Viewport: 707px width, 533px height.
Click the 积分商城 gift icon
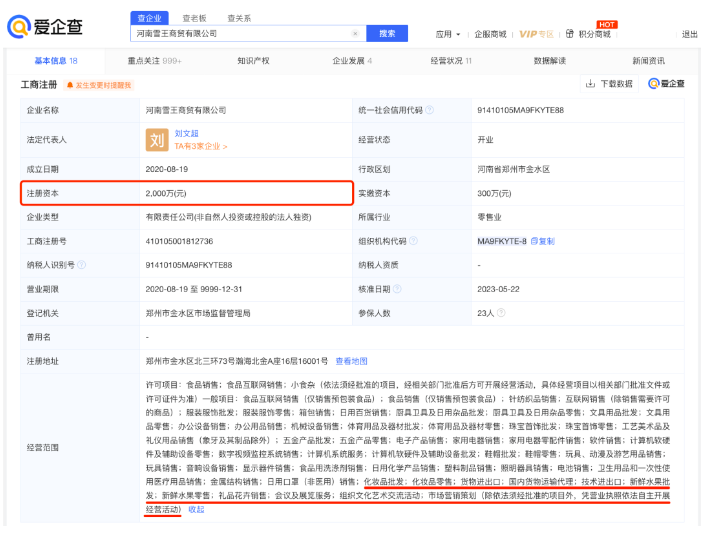(569, 34)
